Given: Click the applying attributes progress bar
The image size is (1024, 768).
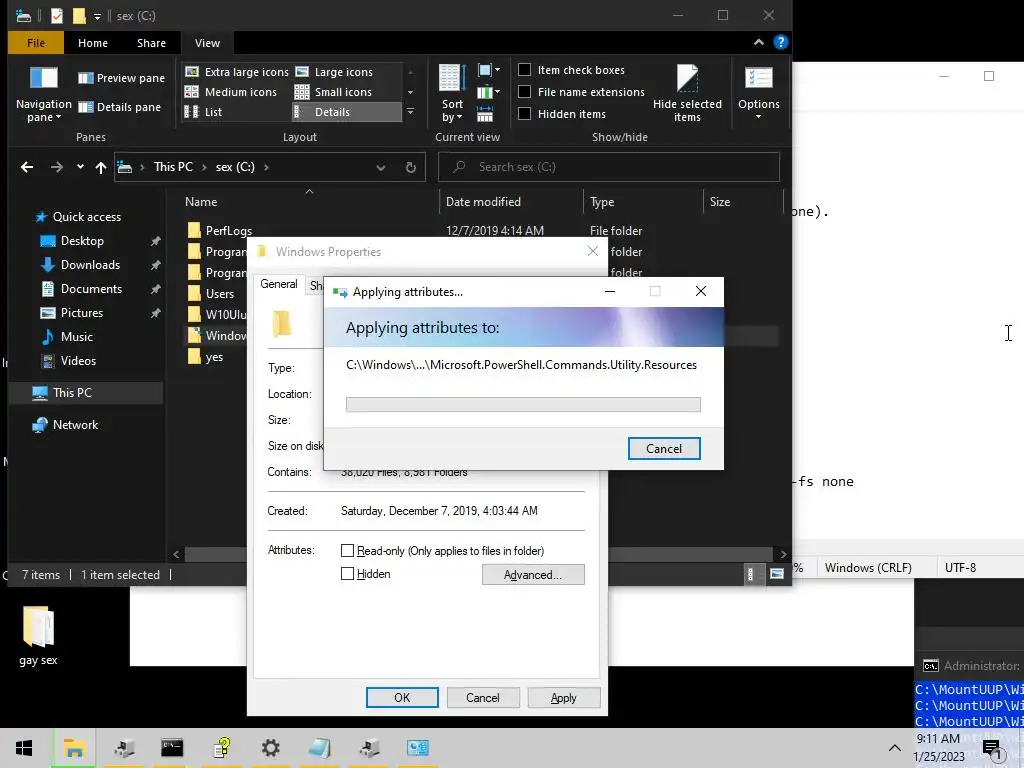Looking at the screenshot, I should [x=523, y=405].
